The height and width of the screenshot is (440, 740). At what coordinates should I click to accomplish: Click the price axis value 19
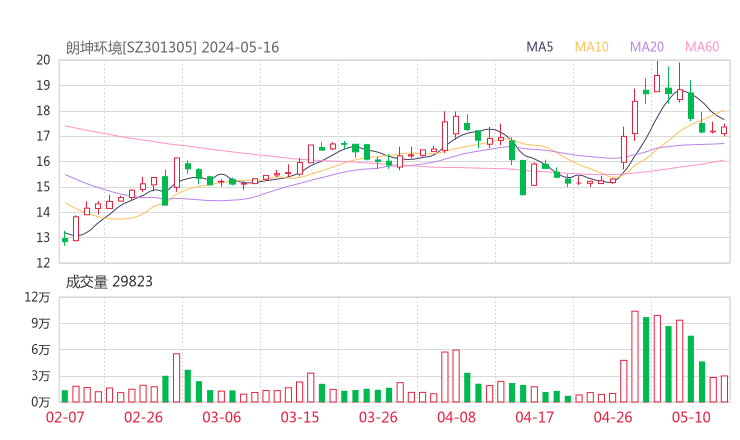tap(43, 85)
